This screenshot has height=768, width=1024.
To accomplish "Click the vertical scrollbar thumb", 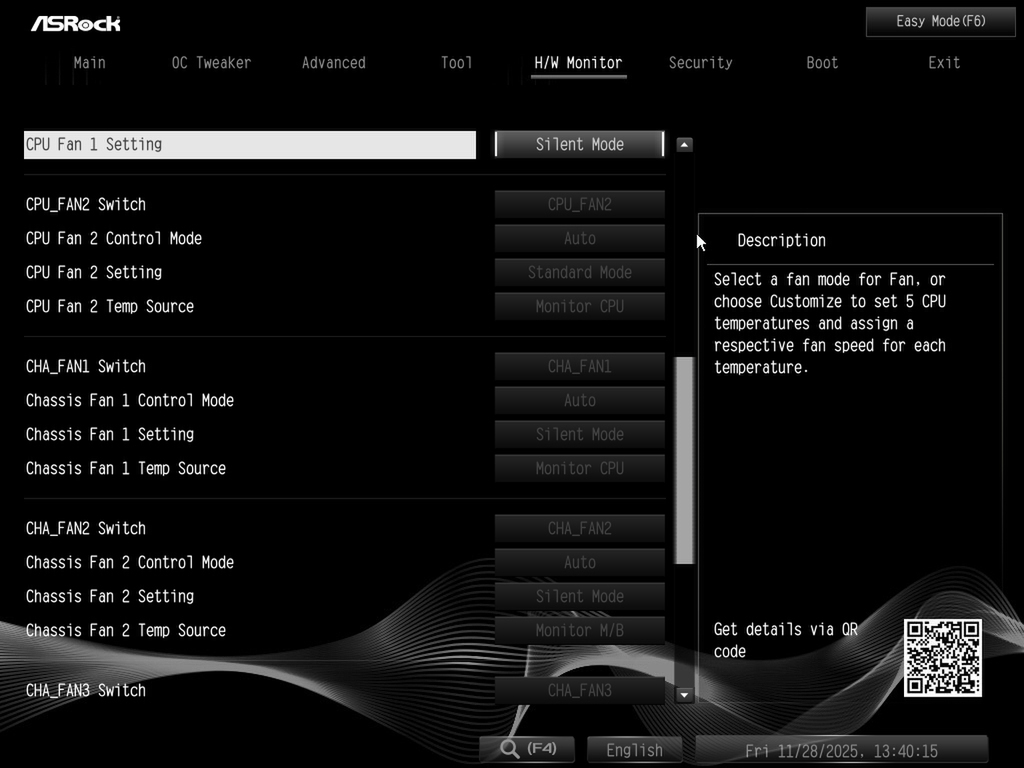I will [684, 460].
